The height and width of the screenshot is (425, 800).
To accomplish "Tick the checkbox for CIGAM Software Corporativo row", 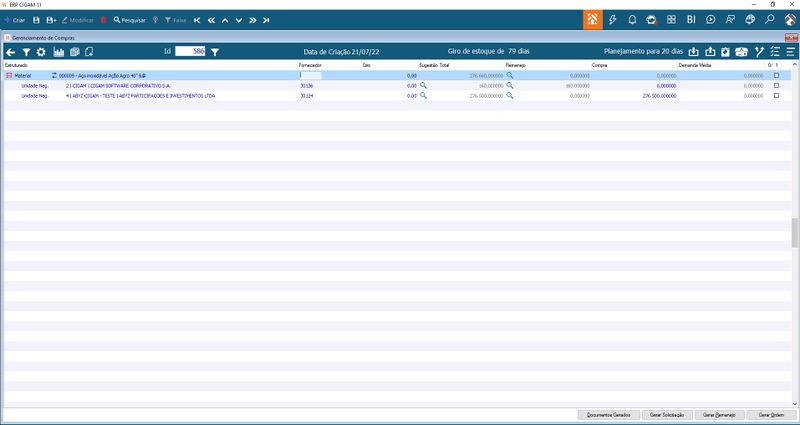I will click(777, 85).
